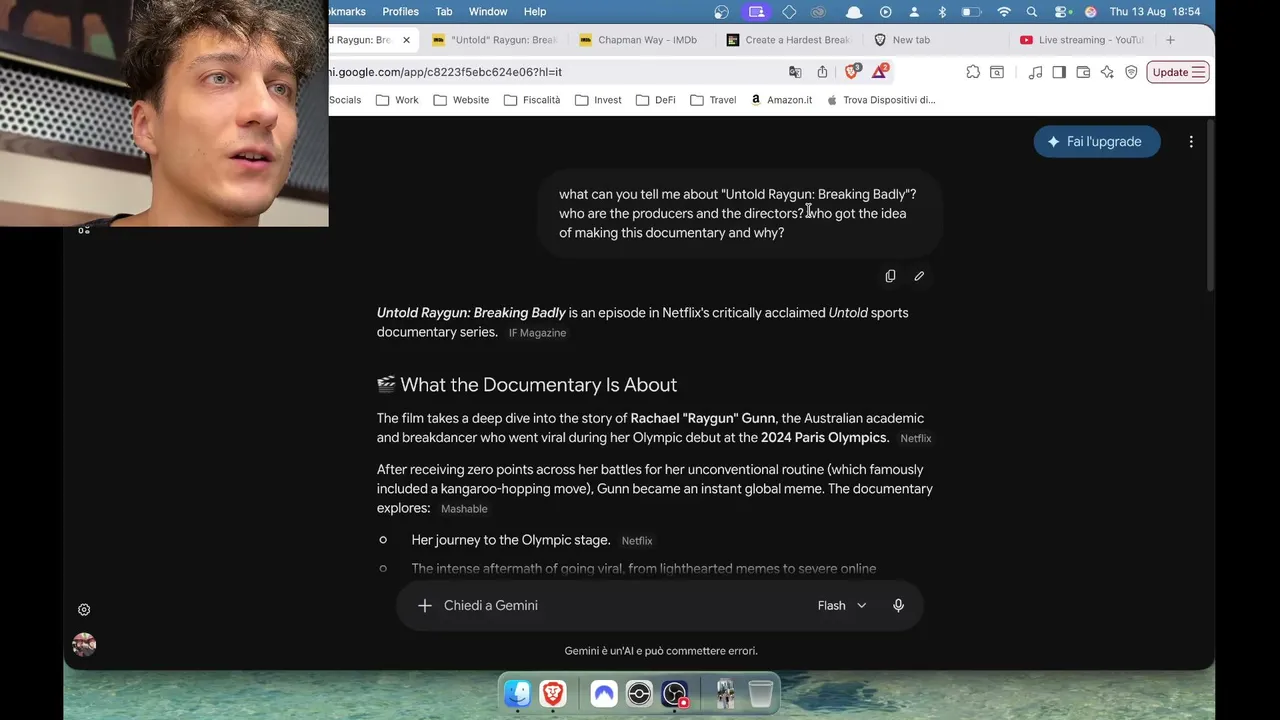Image resolution: width=1280 pixels, height=720 pixels.
Task: Click the Fai l'upgrade button
Action: (1097, 142)
